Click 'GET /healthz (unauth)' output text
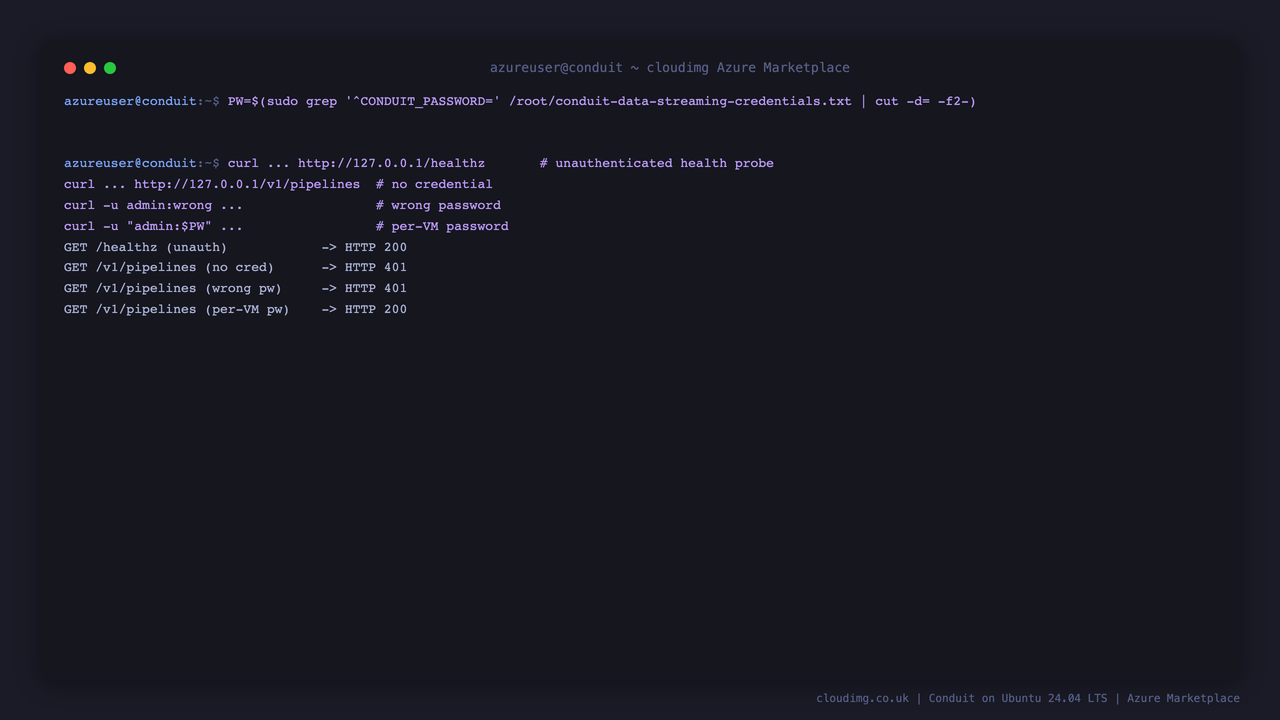 145,247
